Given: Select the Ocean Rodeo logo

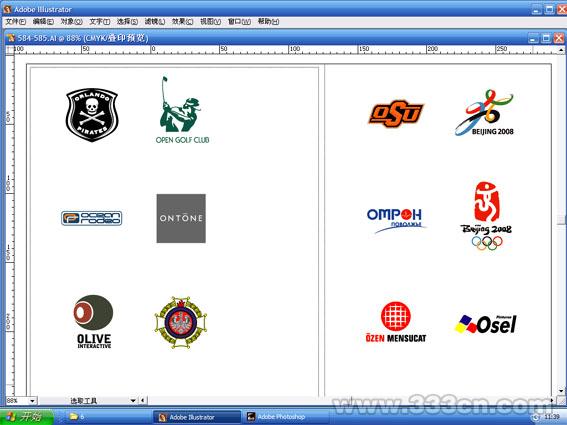Looking at the screenshot, I should (91, 218).
